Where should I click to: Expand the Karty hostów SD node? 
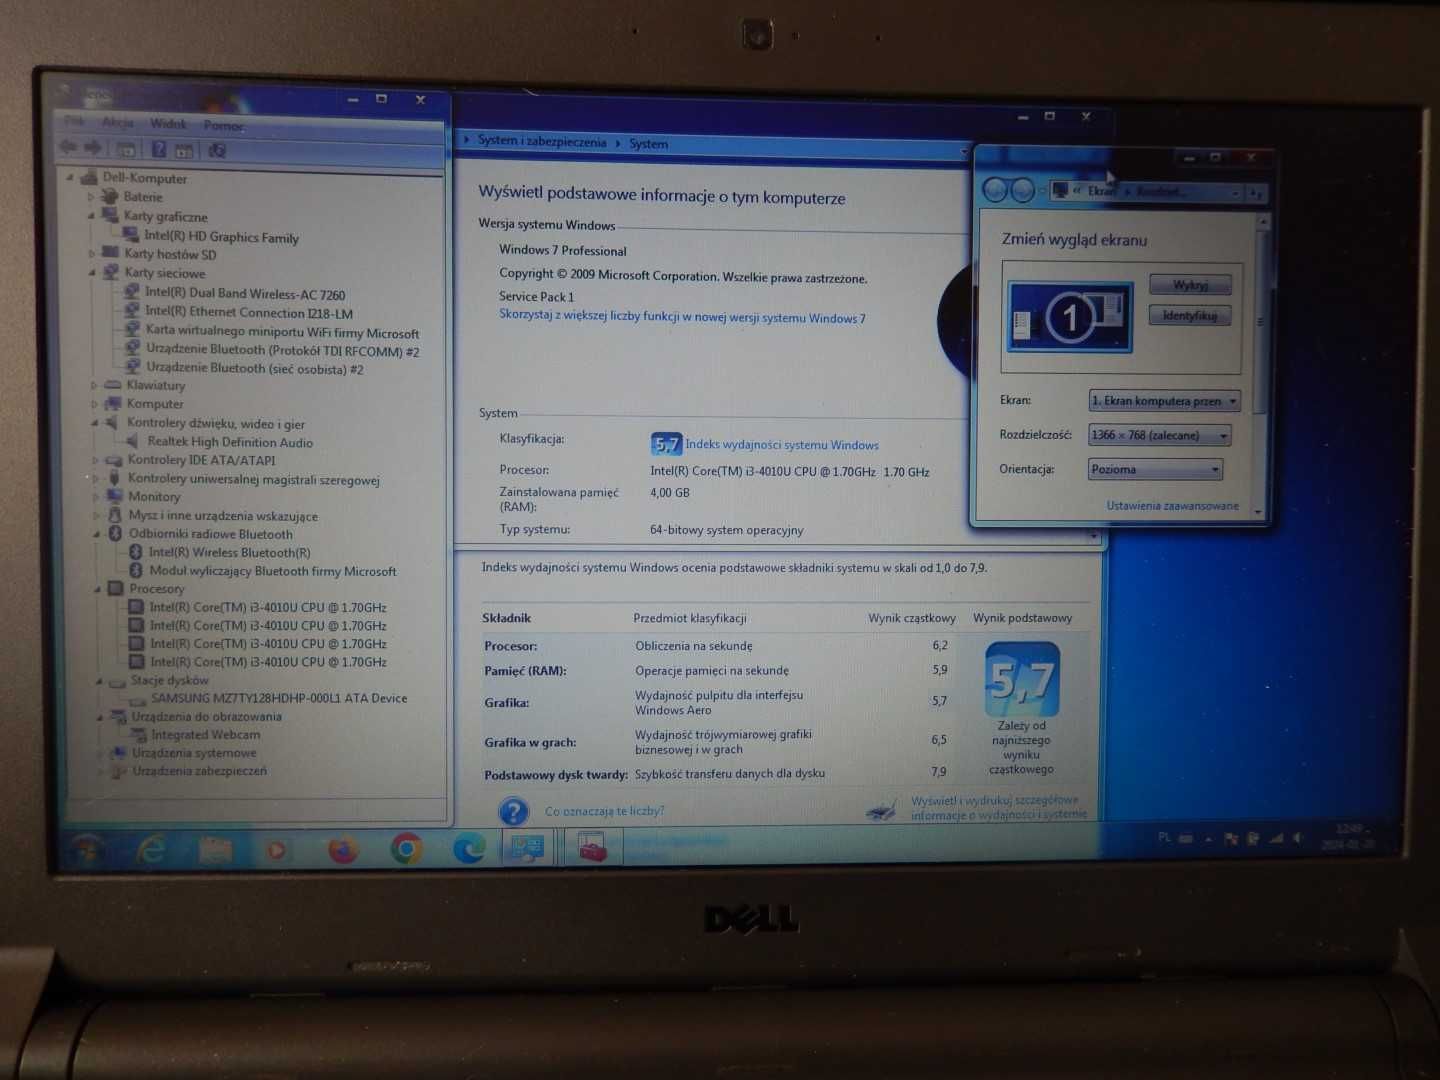coord(92,254)
